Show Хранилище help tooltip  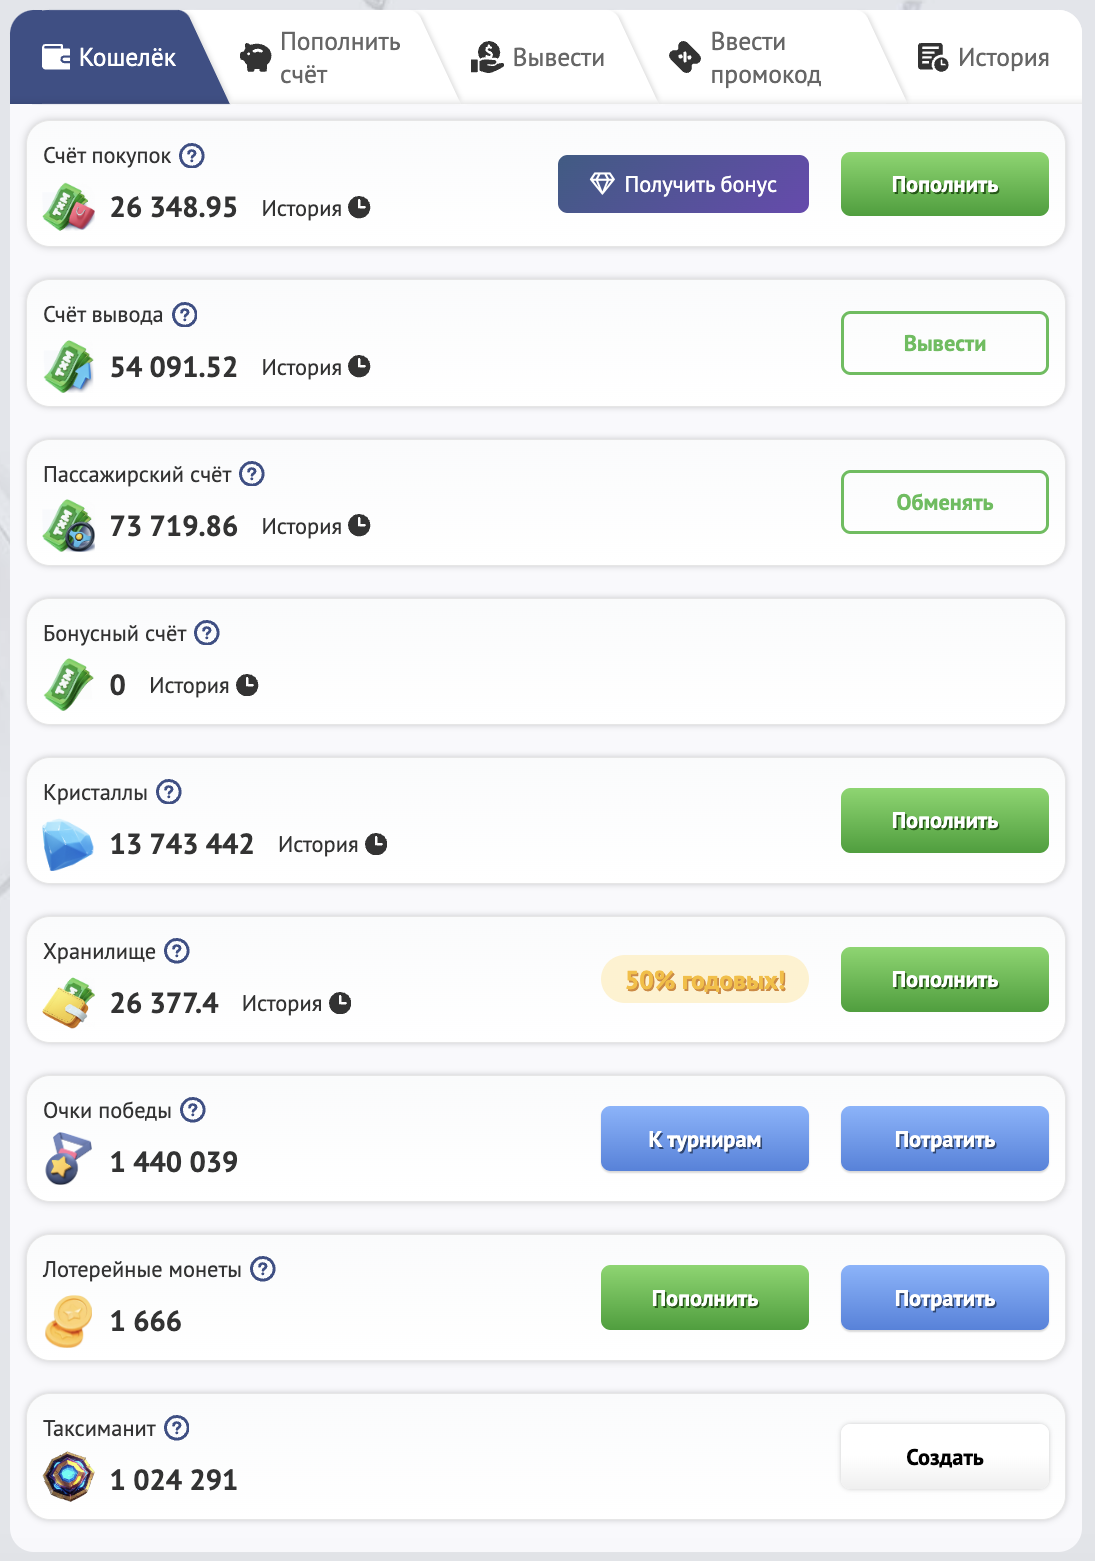pos(177,951)
